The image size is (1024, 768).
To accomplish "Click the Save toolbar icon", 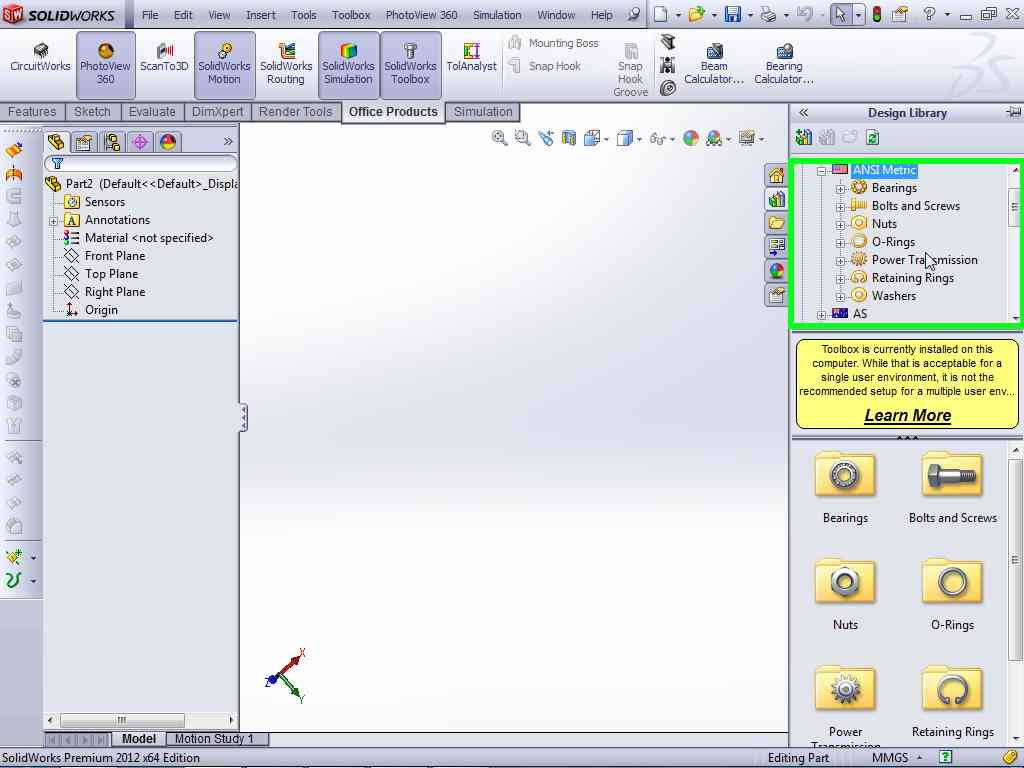I will pos(733,15).
